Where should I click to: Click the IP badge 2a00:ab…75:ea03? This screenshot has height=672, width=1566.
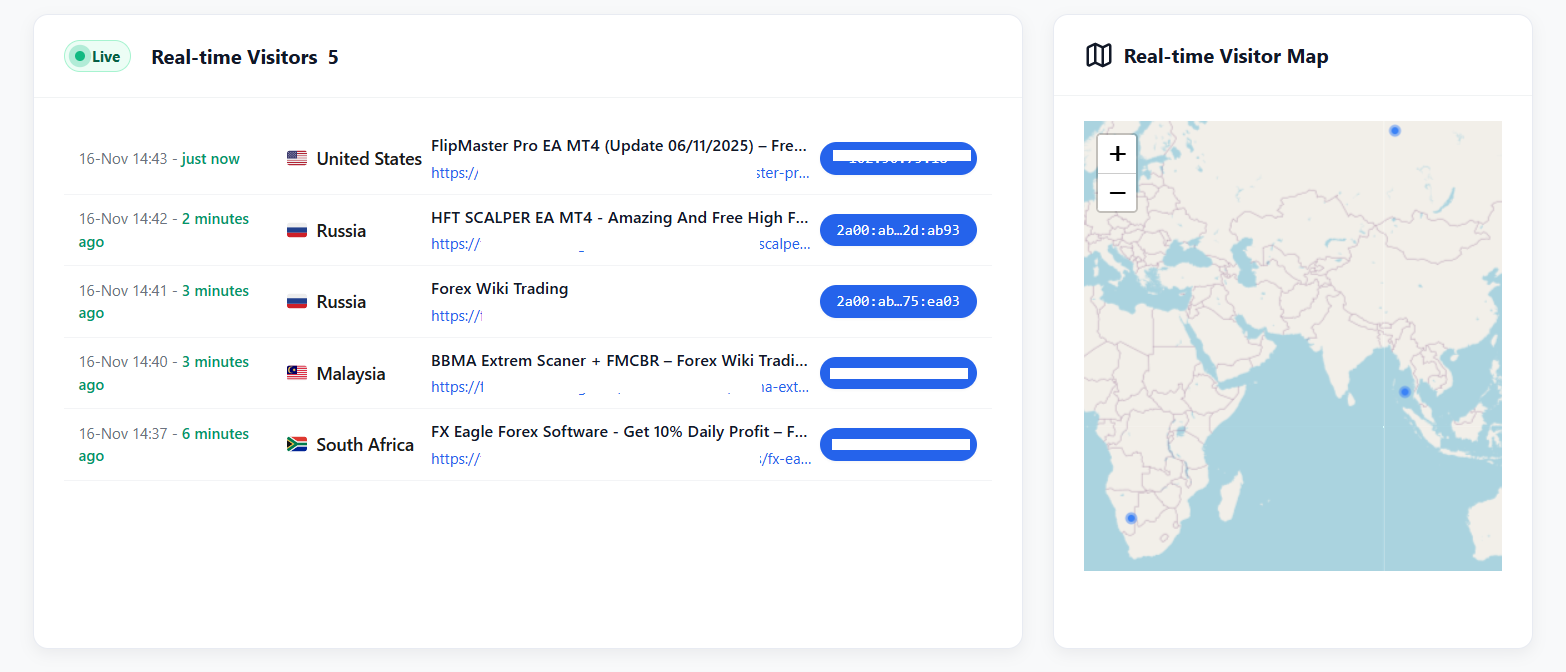(x=897, y=301)
